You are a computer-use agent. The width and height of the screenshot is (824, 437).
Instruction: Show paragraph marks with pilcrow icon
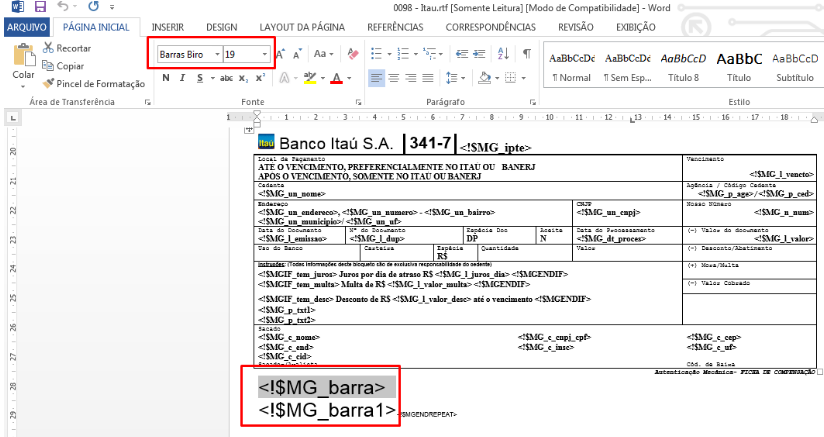527,54
